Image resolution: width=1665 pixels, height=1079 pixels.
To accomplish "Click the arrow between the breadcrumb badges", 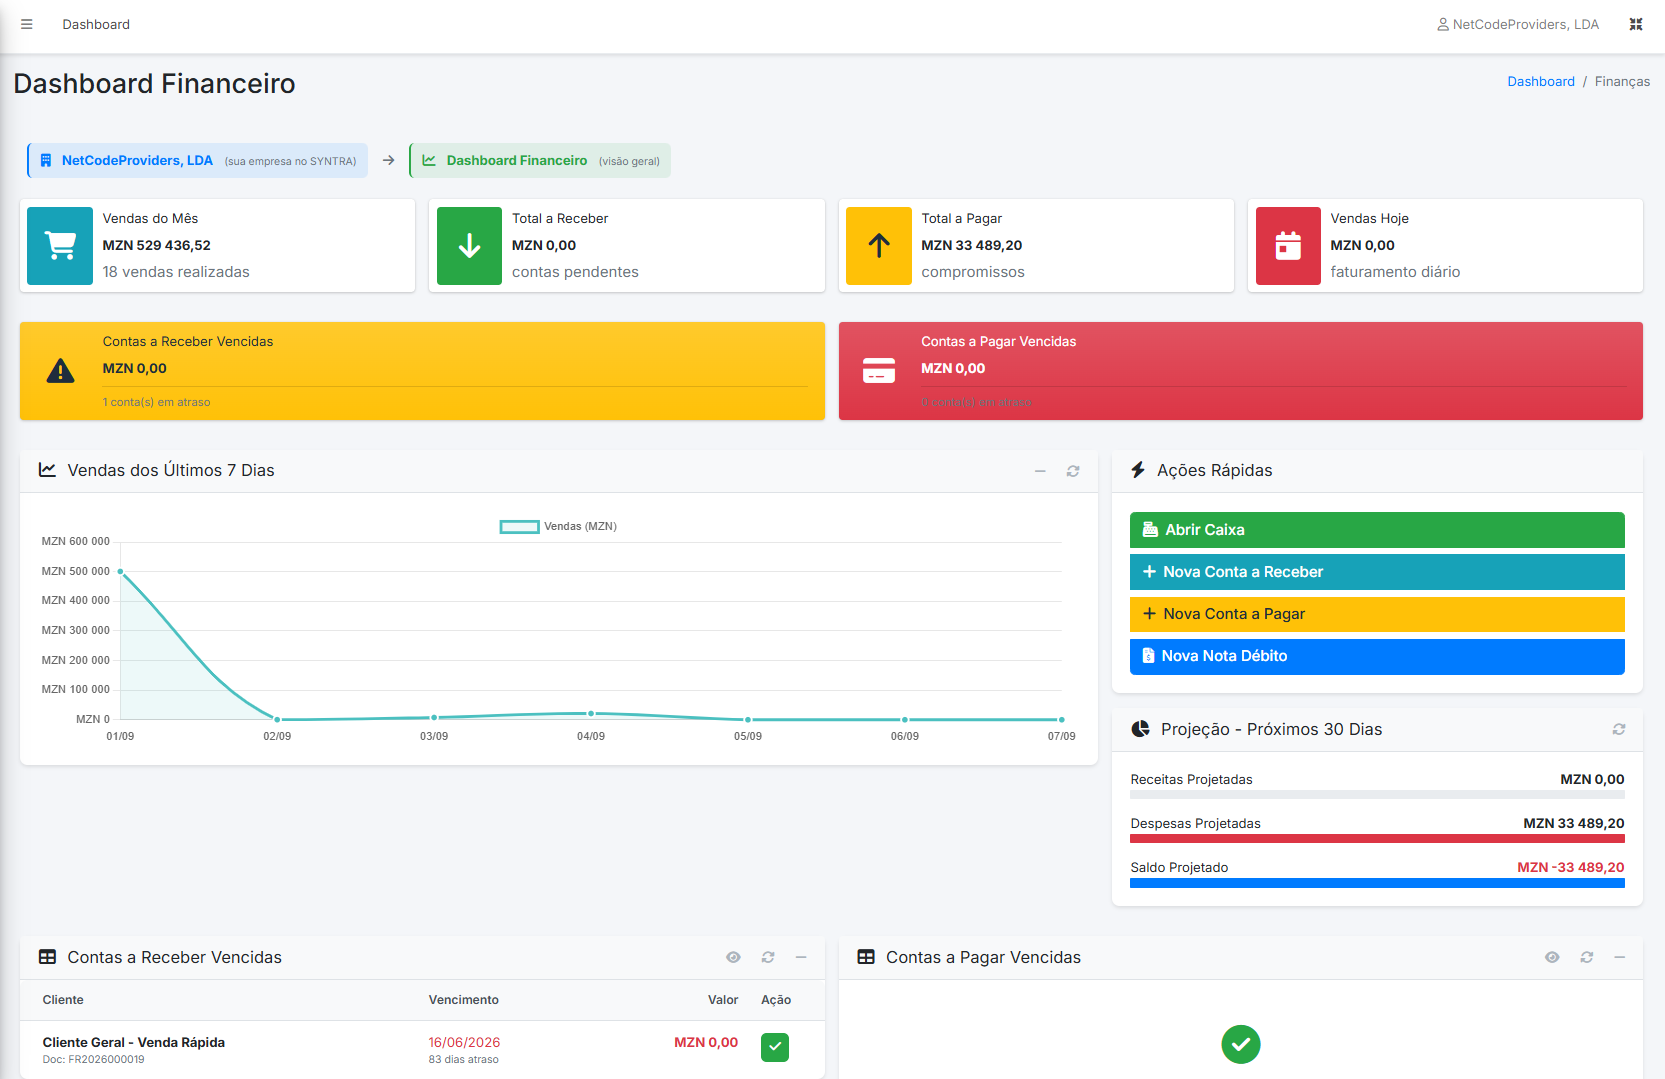I will click(x=388, y=161).
